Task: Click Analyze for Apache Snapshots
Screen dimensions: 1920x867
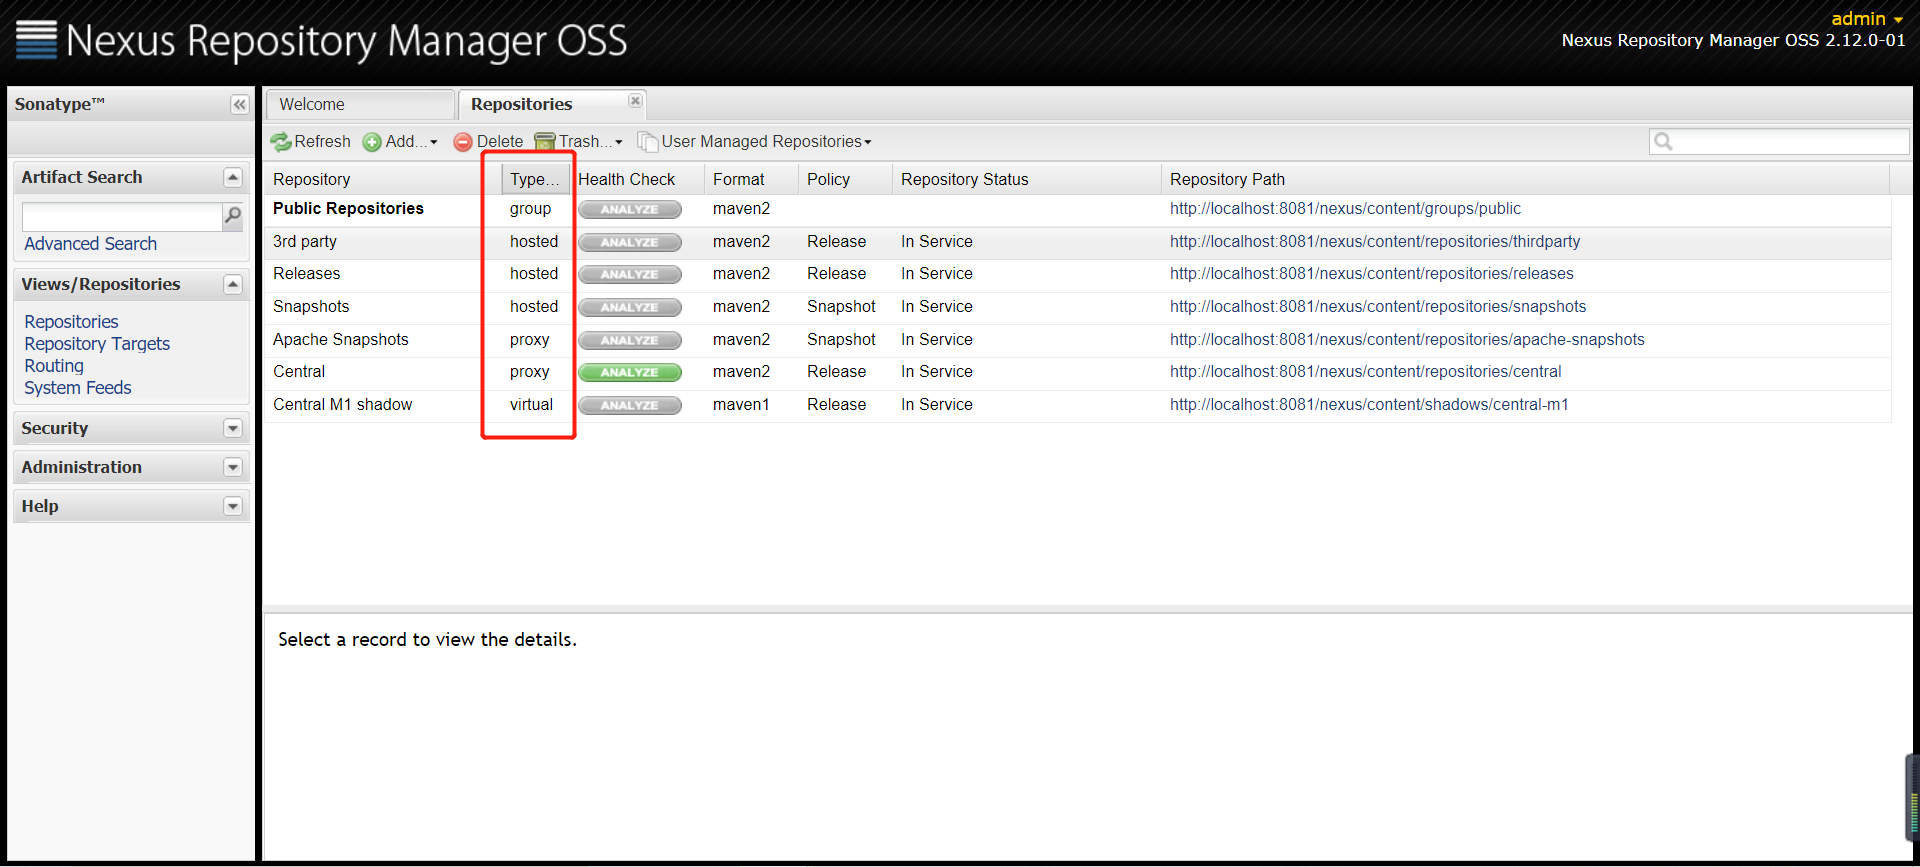Action: [630, 340]
